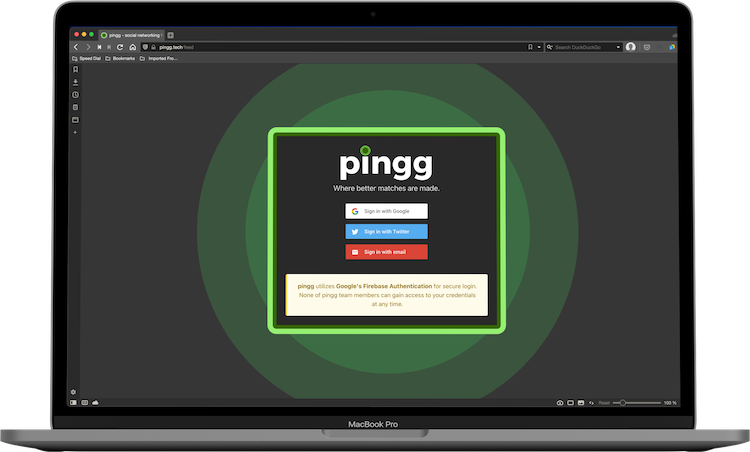
Task: Open page actions code icon
Action: pos(591,403)
